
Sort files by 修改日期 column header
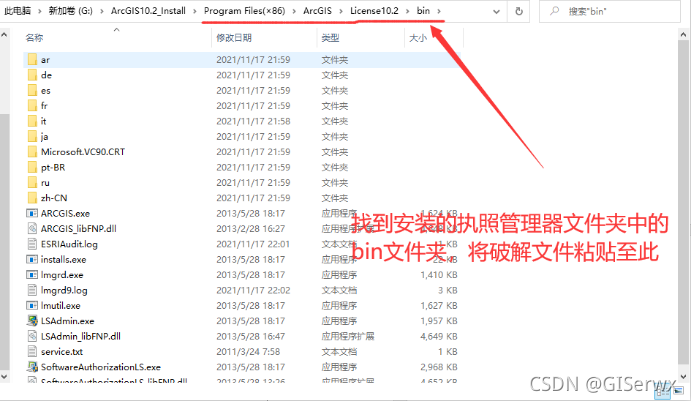click(234, 38)
